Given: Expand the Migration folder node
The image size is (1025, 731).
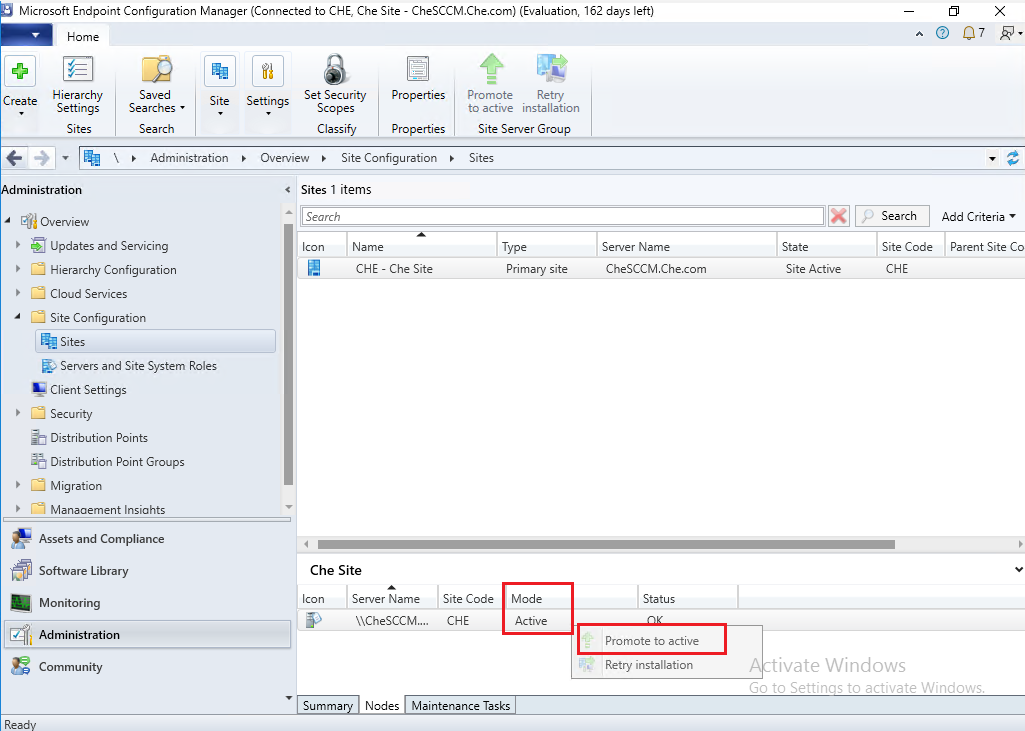Looking at the screenshot, I should point(18,484).
